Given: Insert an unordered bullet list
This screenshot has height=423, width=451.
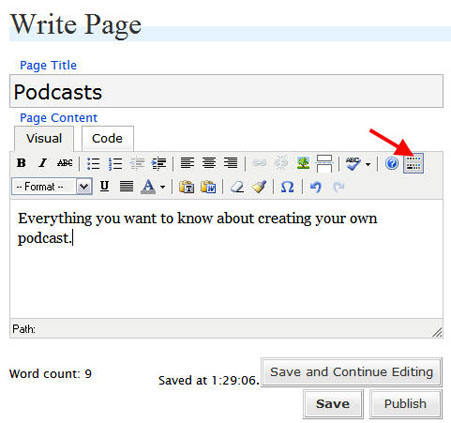Looking at the screenshot, I should 93,163.
